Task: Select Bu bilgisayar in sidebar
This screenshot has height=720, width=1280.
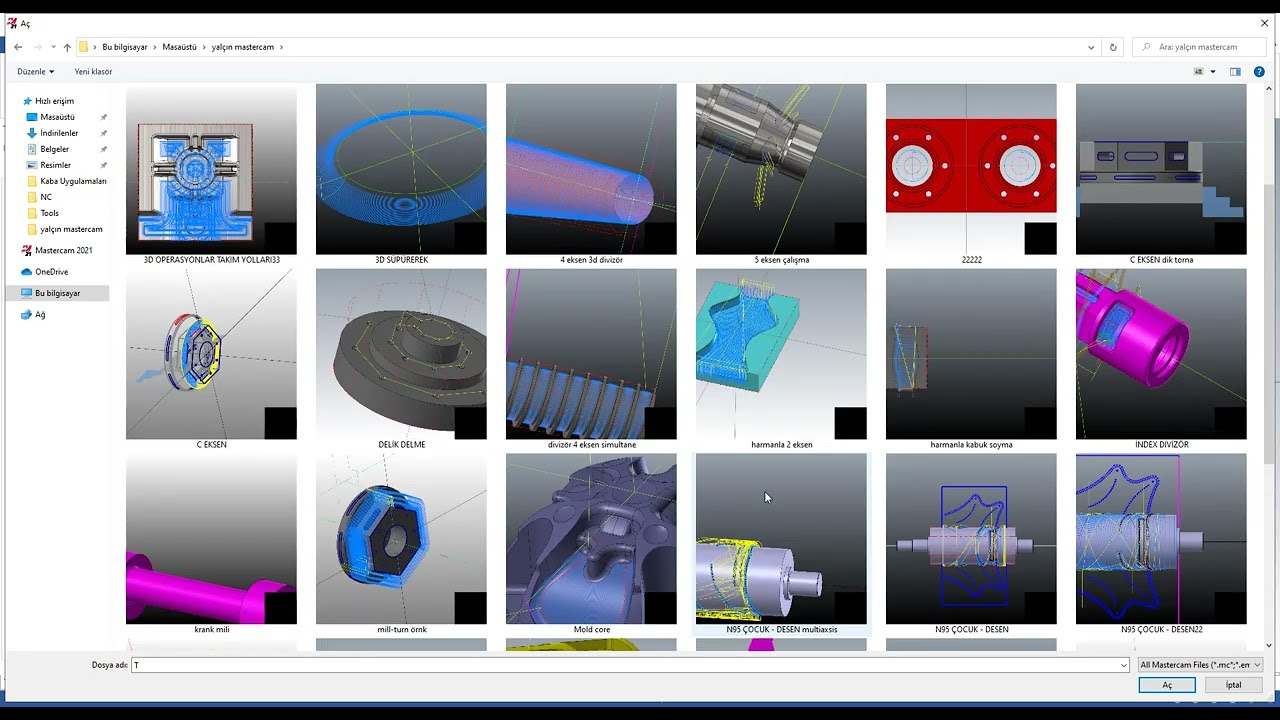Action: coord(57,293)
